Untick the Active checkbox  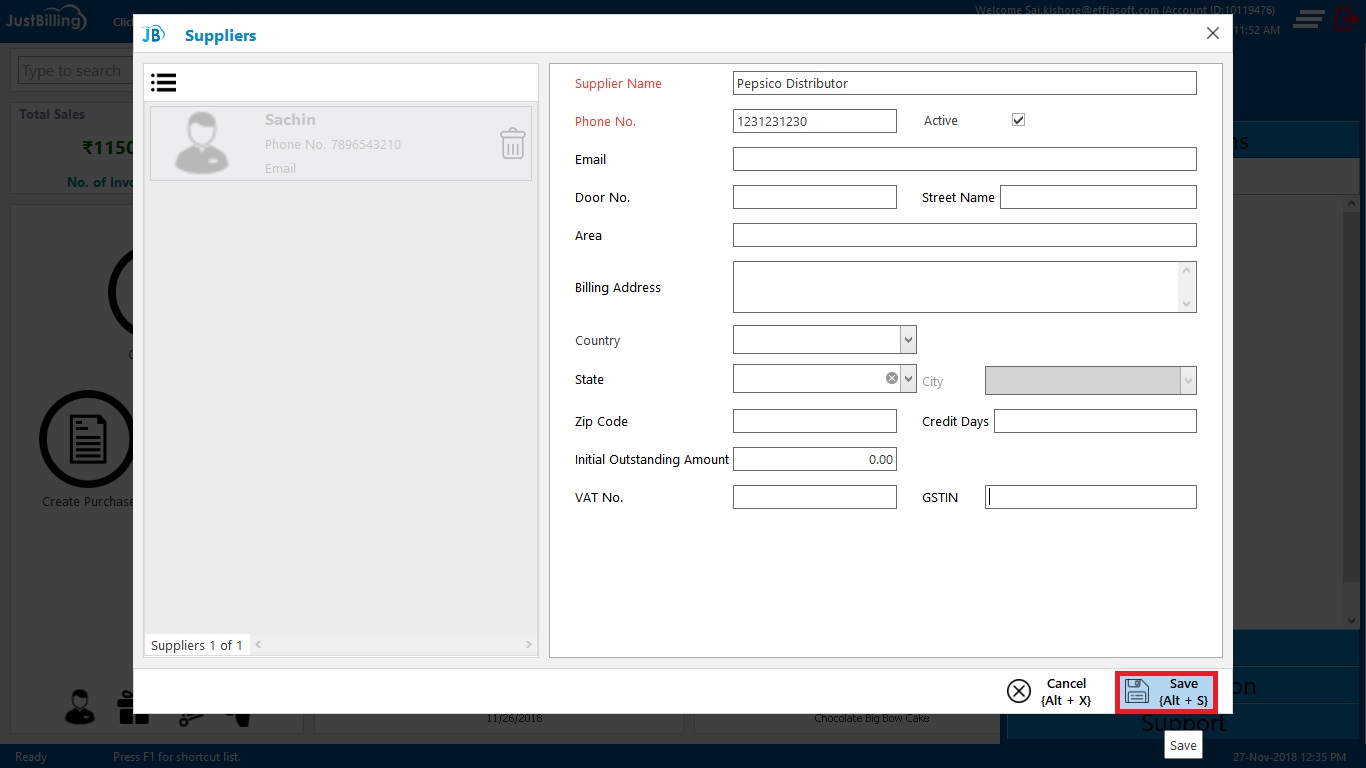[x=1018, y=120]
